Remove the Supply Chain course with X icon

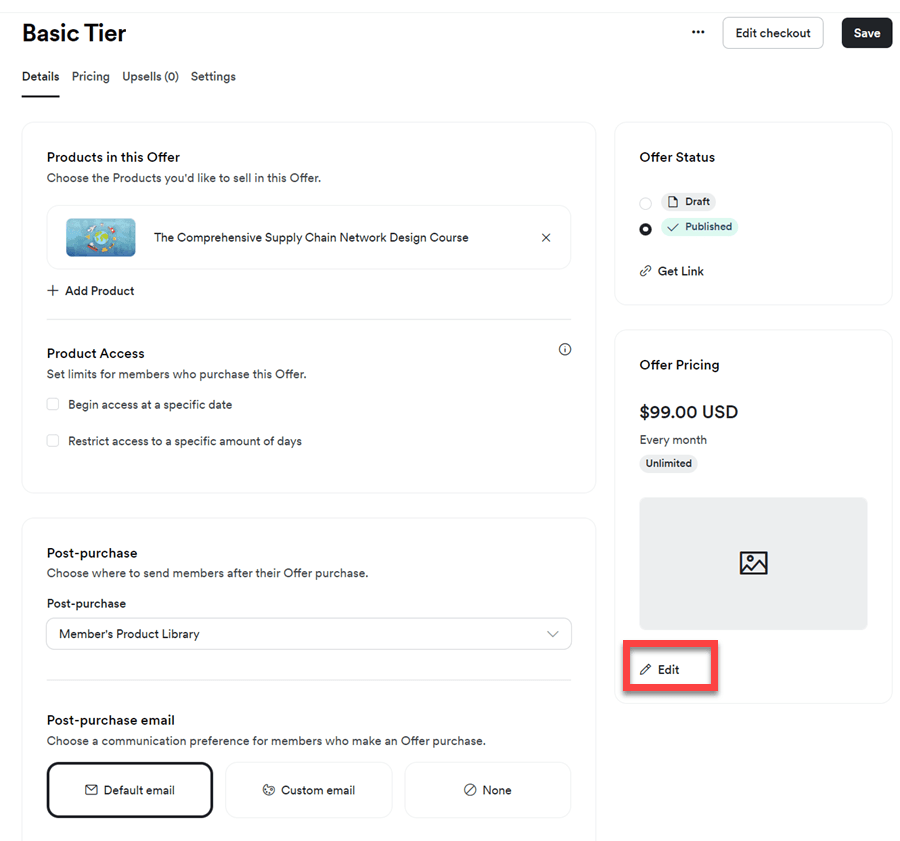click(546, 238)
